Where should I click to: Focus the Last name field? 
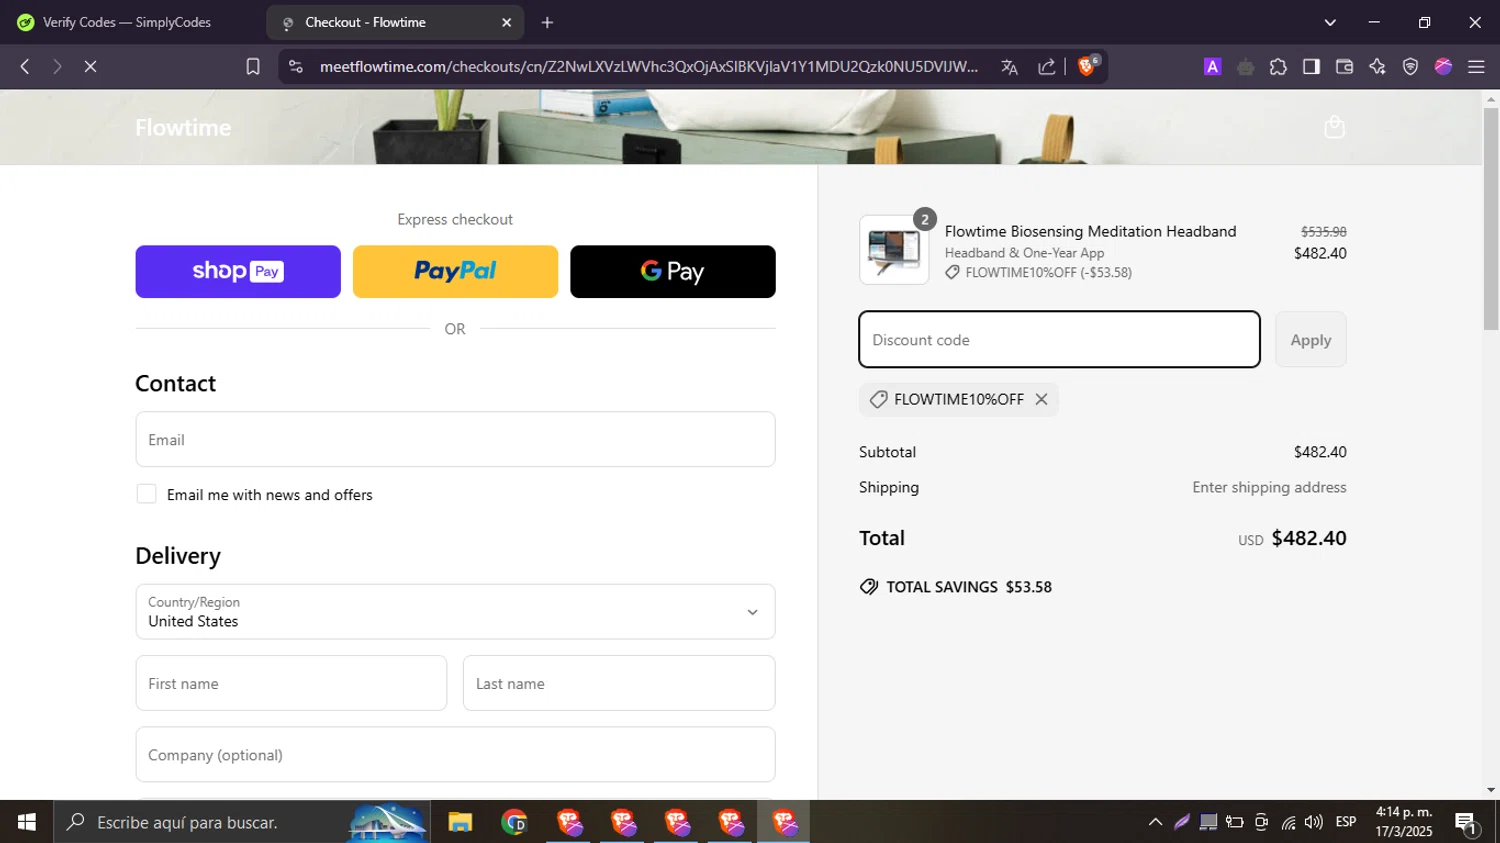pyautogui.click(x=619, y=683)
